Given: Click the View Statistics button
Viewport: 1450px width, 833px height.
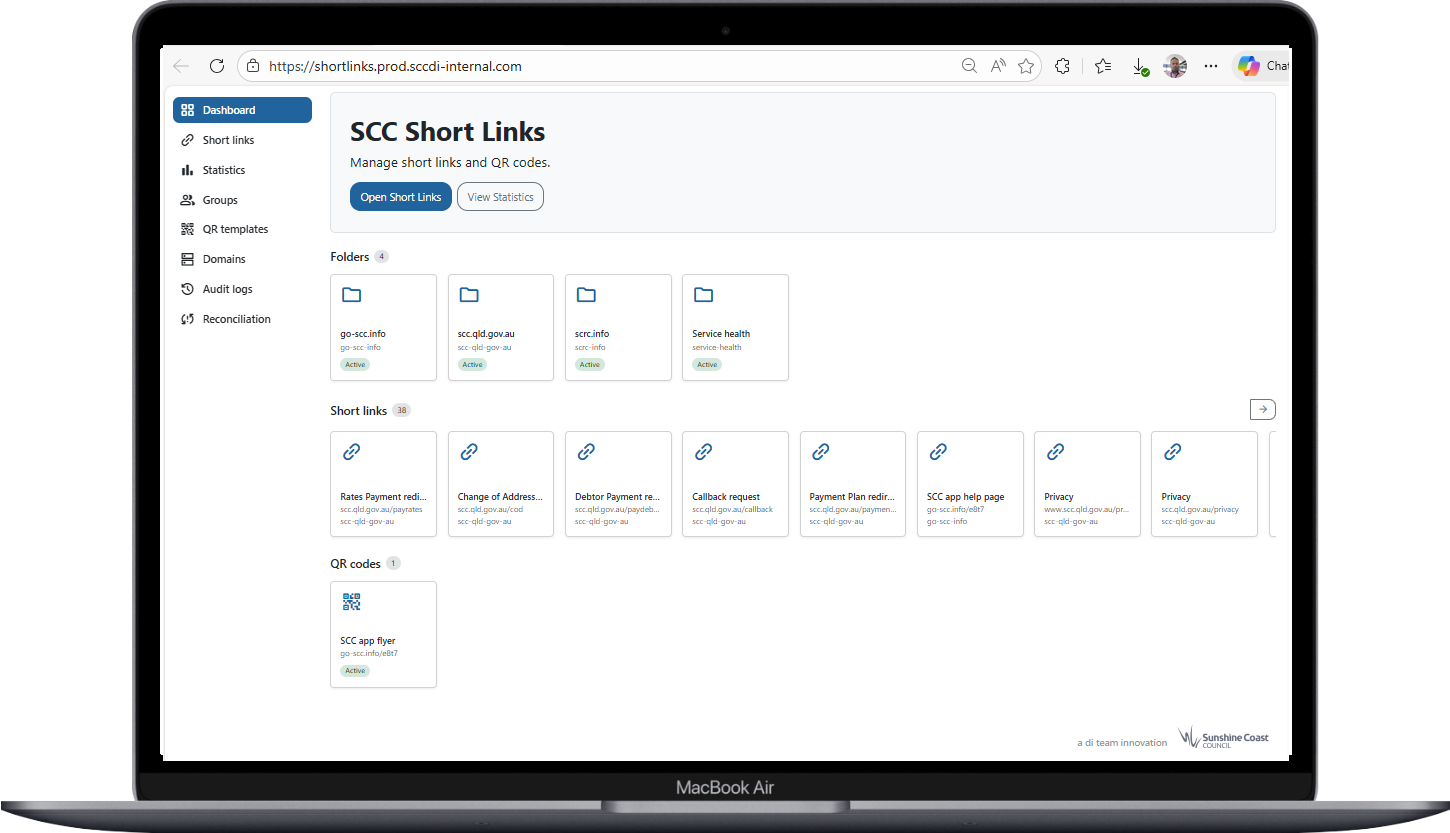Looking at the screenshot, I should click(x=500, y=196).
